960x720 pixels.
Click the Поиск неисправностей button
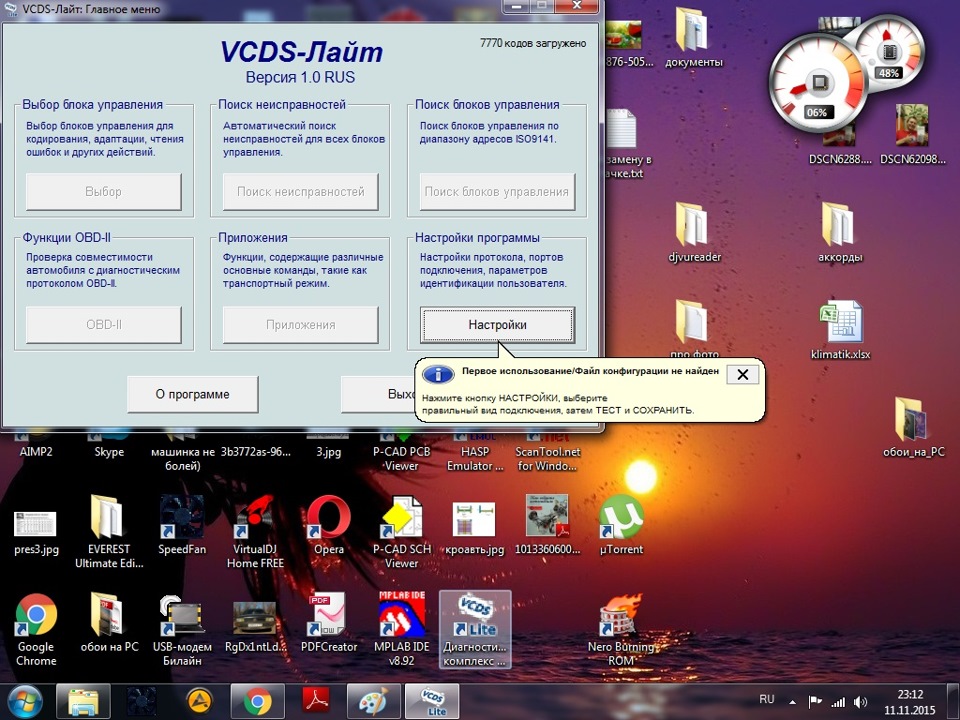[x=301, y=192]
